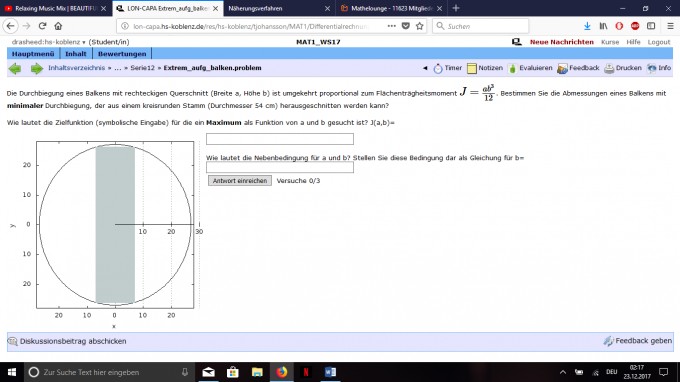Click Feedback geben link
The width and height of the screenshot is (680, 382).
[x=643, y=341]
